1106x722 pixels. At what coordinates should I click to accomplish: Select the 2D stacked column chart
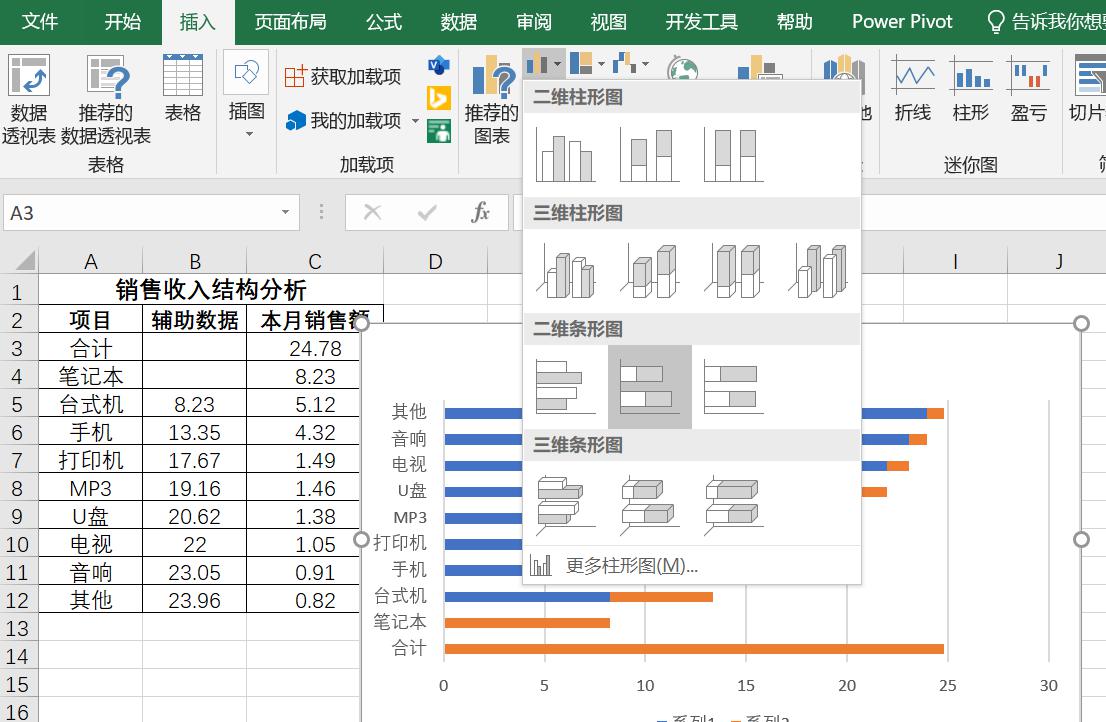649,155
